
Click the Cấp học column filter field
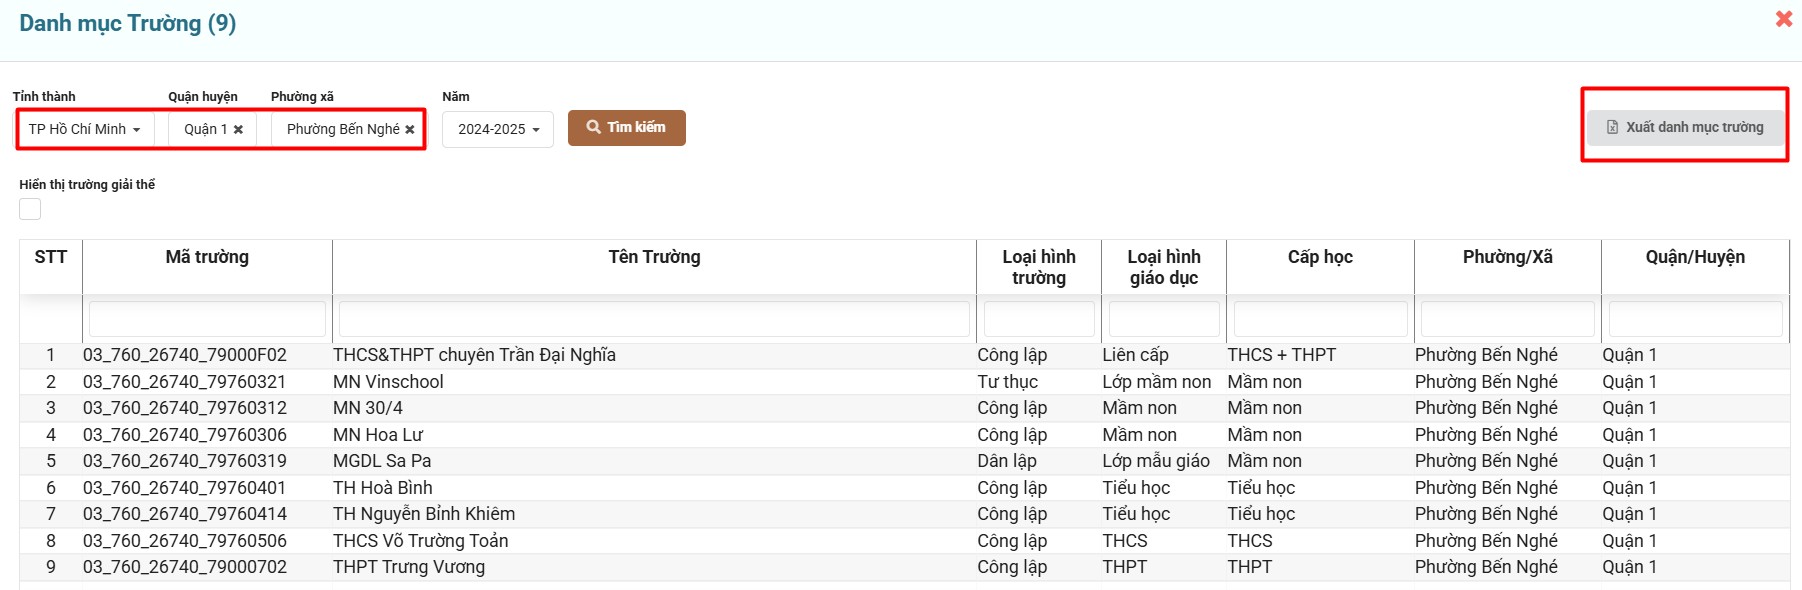1320,319
